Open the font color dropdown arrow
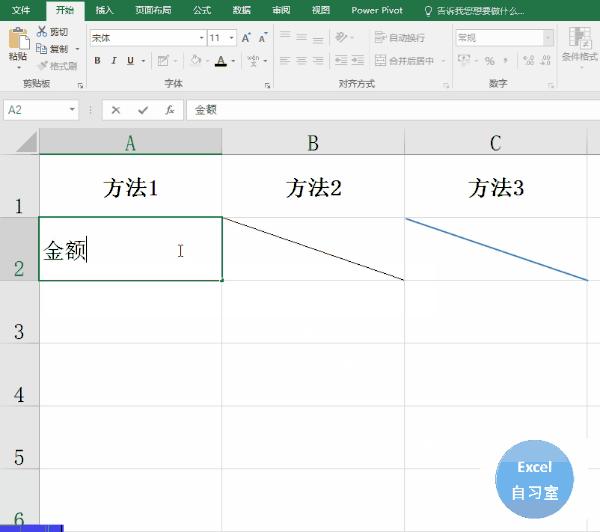The width and height of the screenshot is (600, 532). [x=233, y=60]
